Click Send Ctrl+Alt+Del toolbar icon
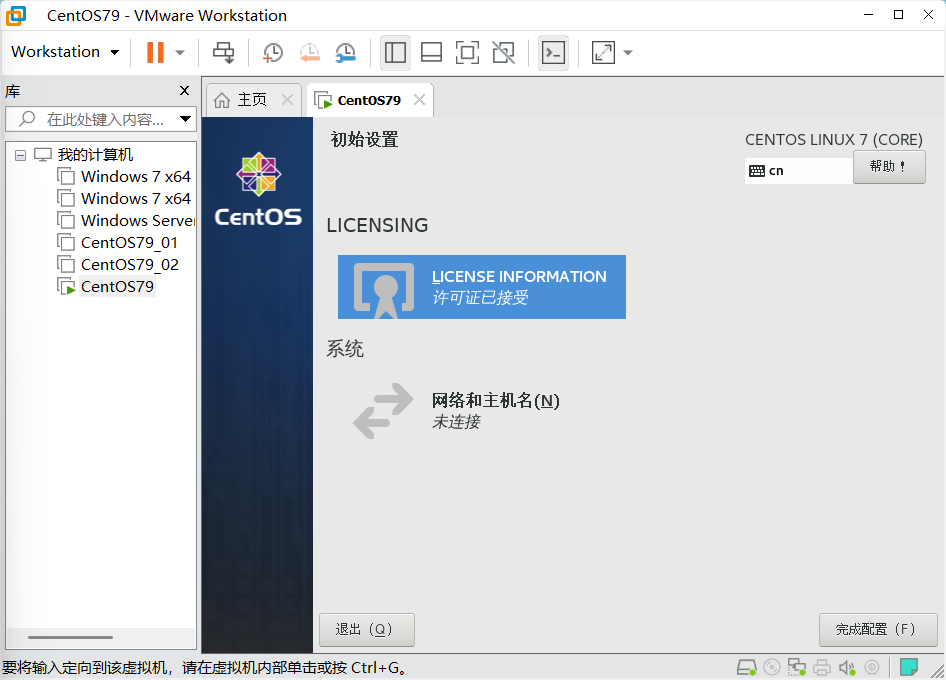The height and width of the screenshot is (680, 946). [x=223, y=52]
